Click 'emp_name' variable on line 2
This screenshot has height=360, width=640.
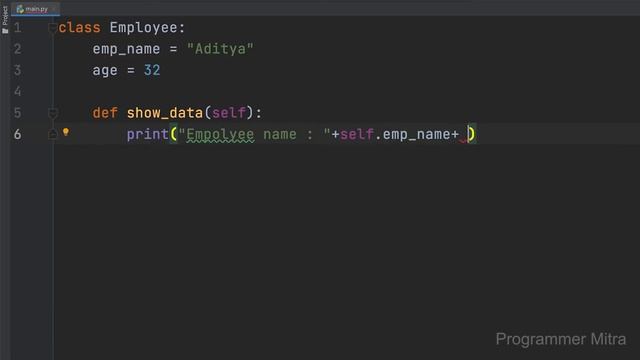126,49
